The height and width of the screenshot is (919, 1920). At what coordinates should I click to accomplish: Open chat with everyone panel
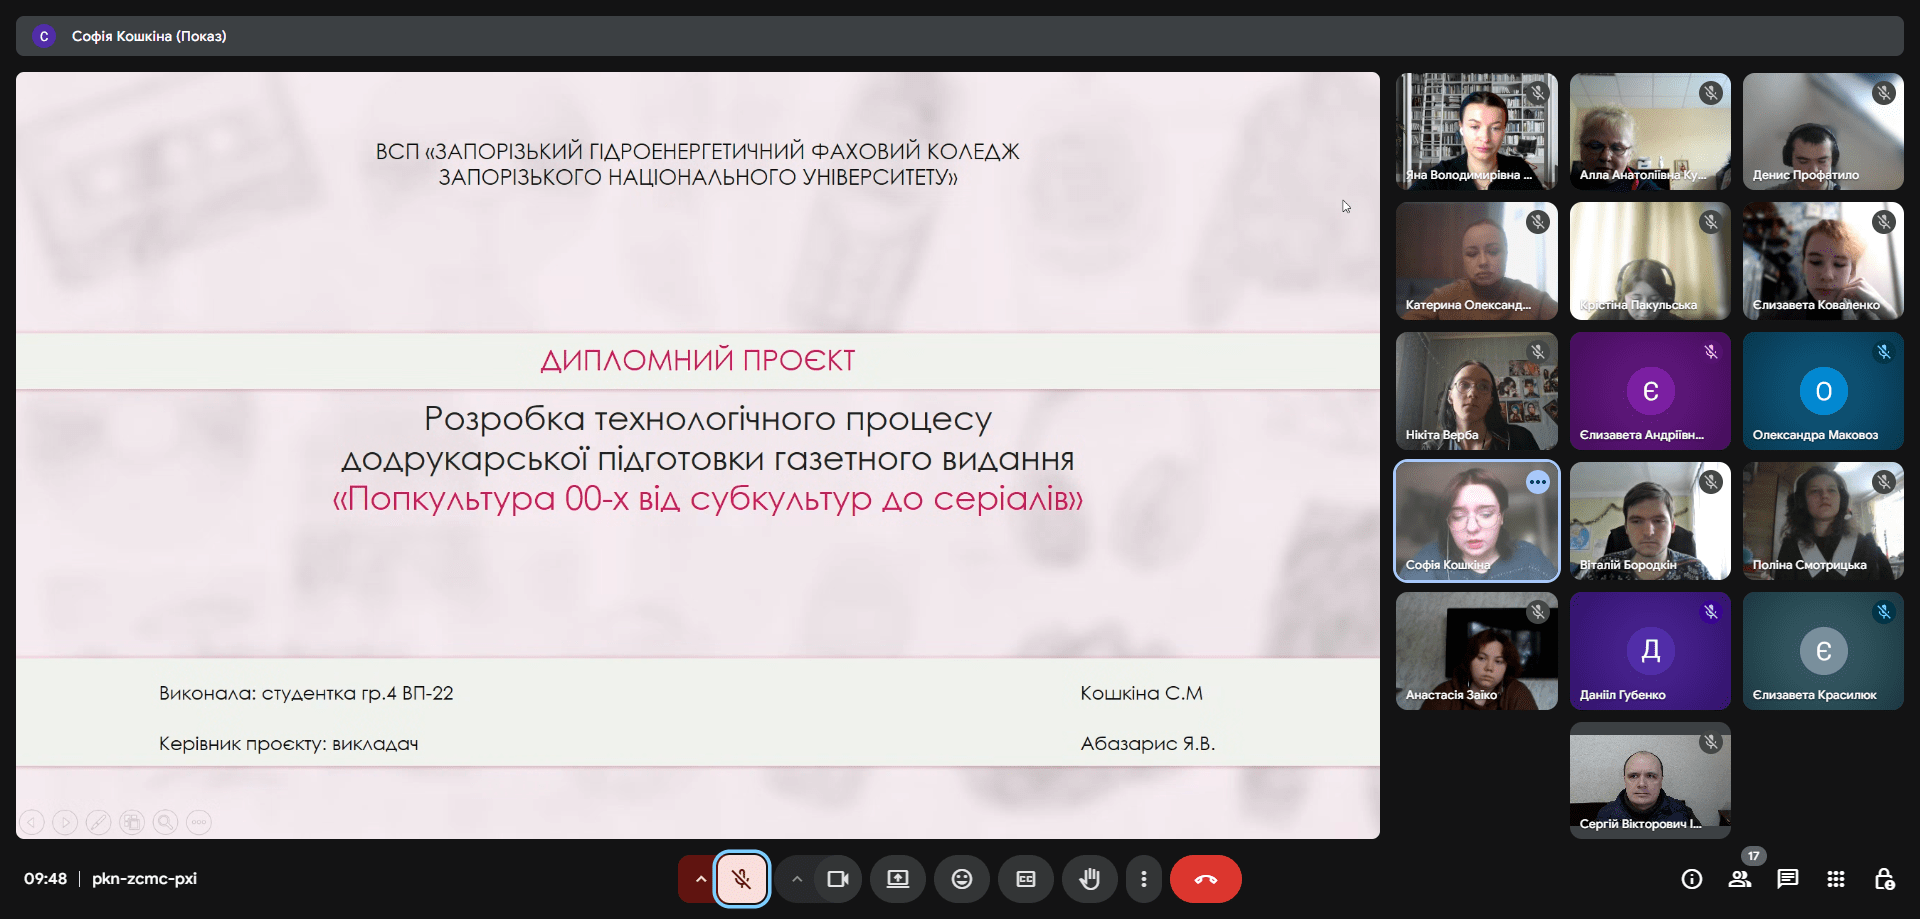pyautogui.click(x=1787, y=879)
